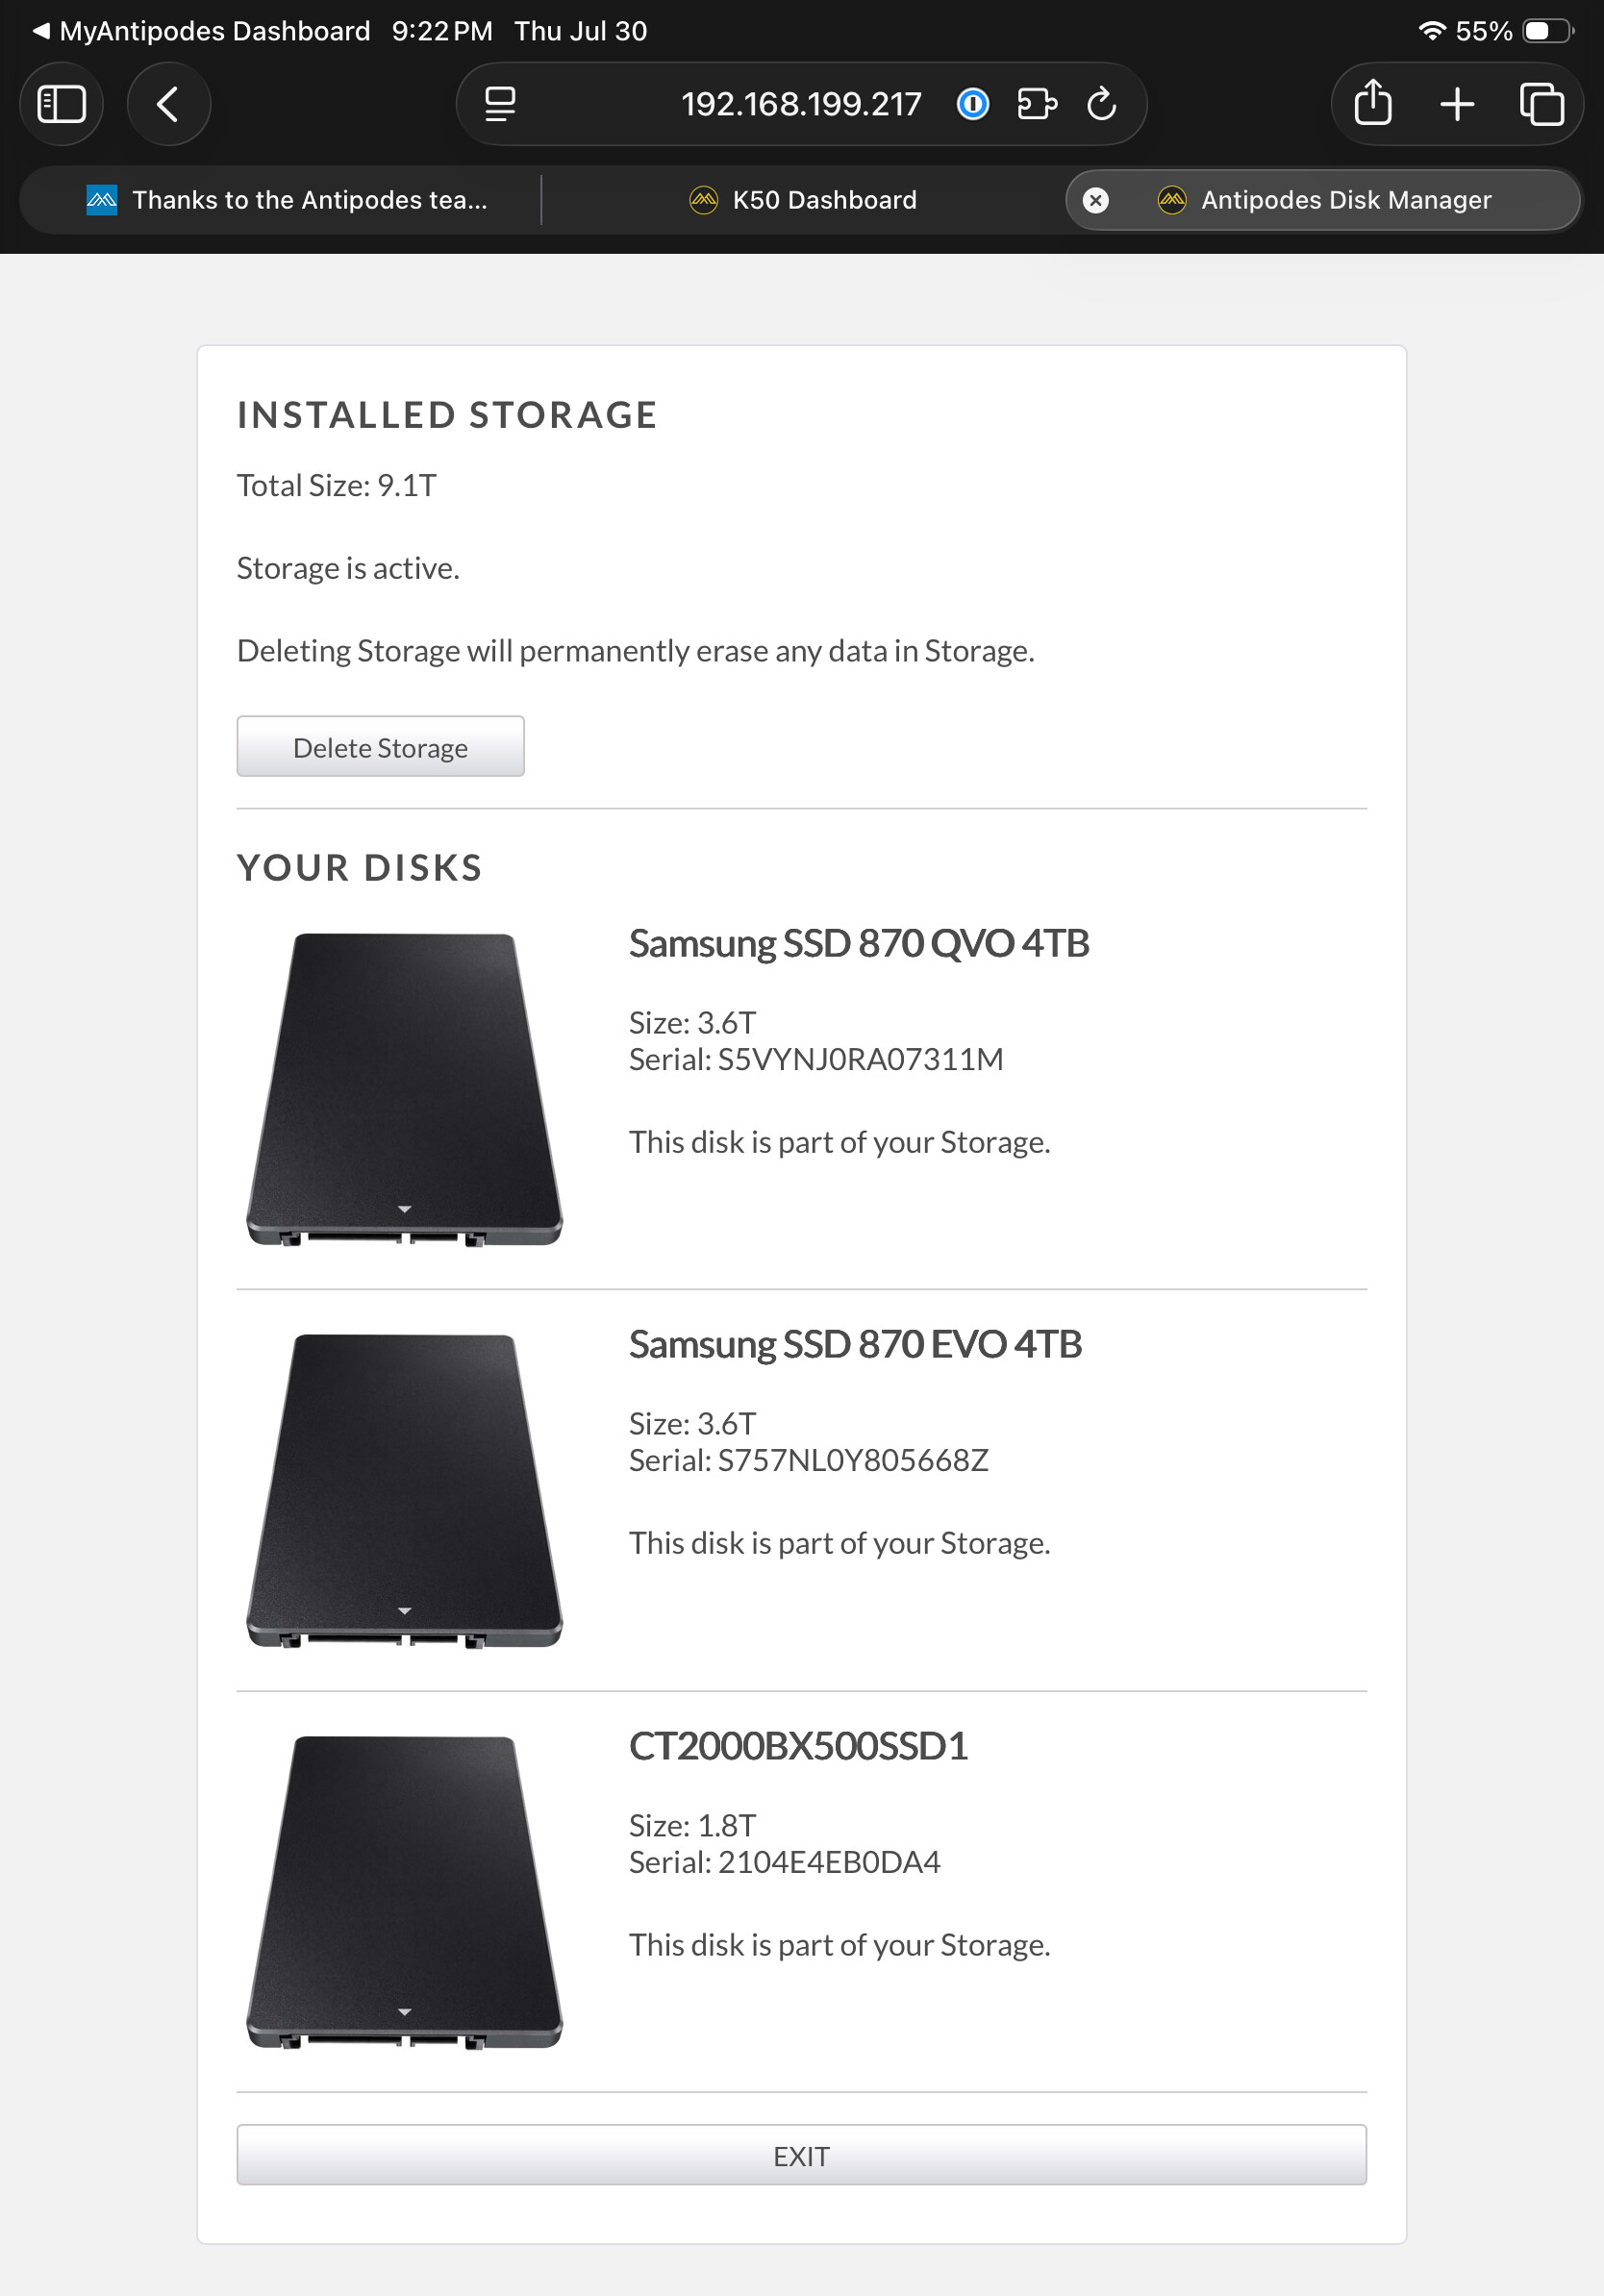The width and height of the screenshot is (1604, 2296).
Task: Open the page reader menu icon
Action: pos(500,104)
